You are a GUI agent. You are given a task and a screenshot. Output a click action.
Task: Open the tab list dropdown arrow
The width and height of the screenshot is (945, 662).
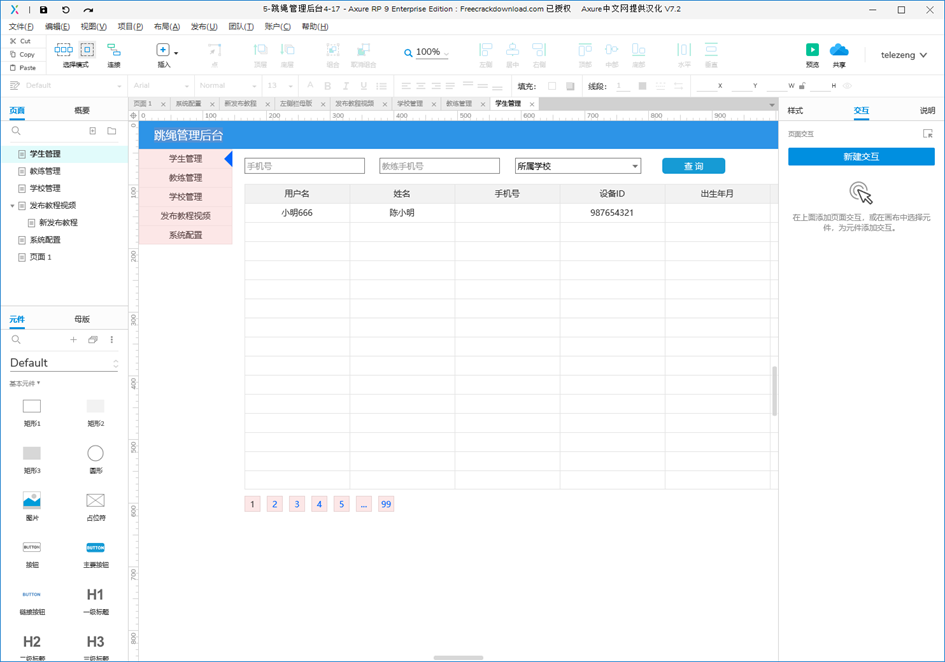pyautogui.click(x=771, y=105)
